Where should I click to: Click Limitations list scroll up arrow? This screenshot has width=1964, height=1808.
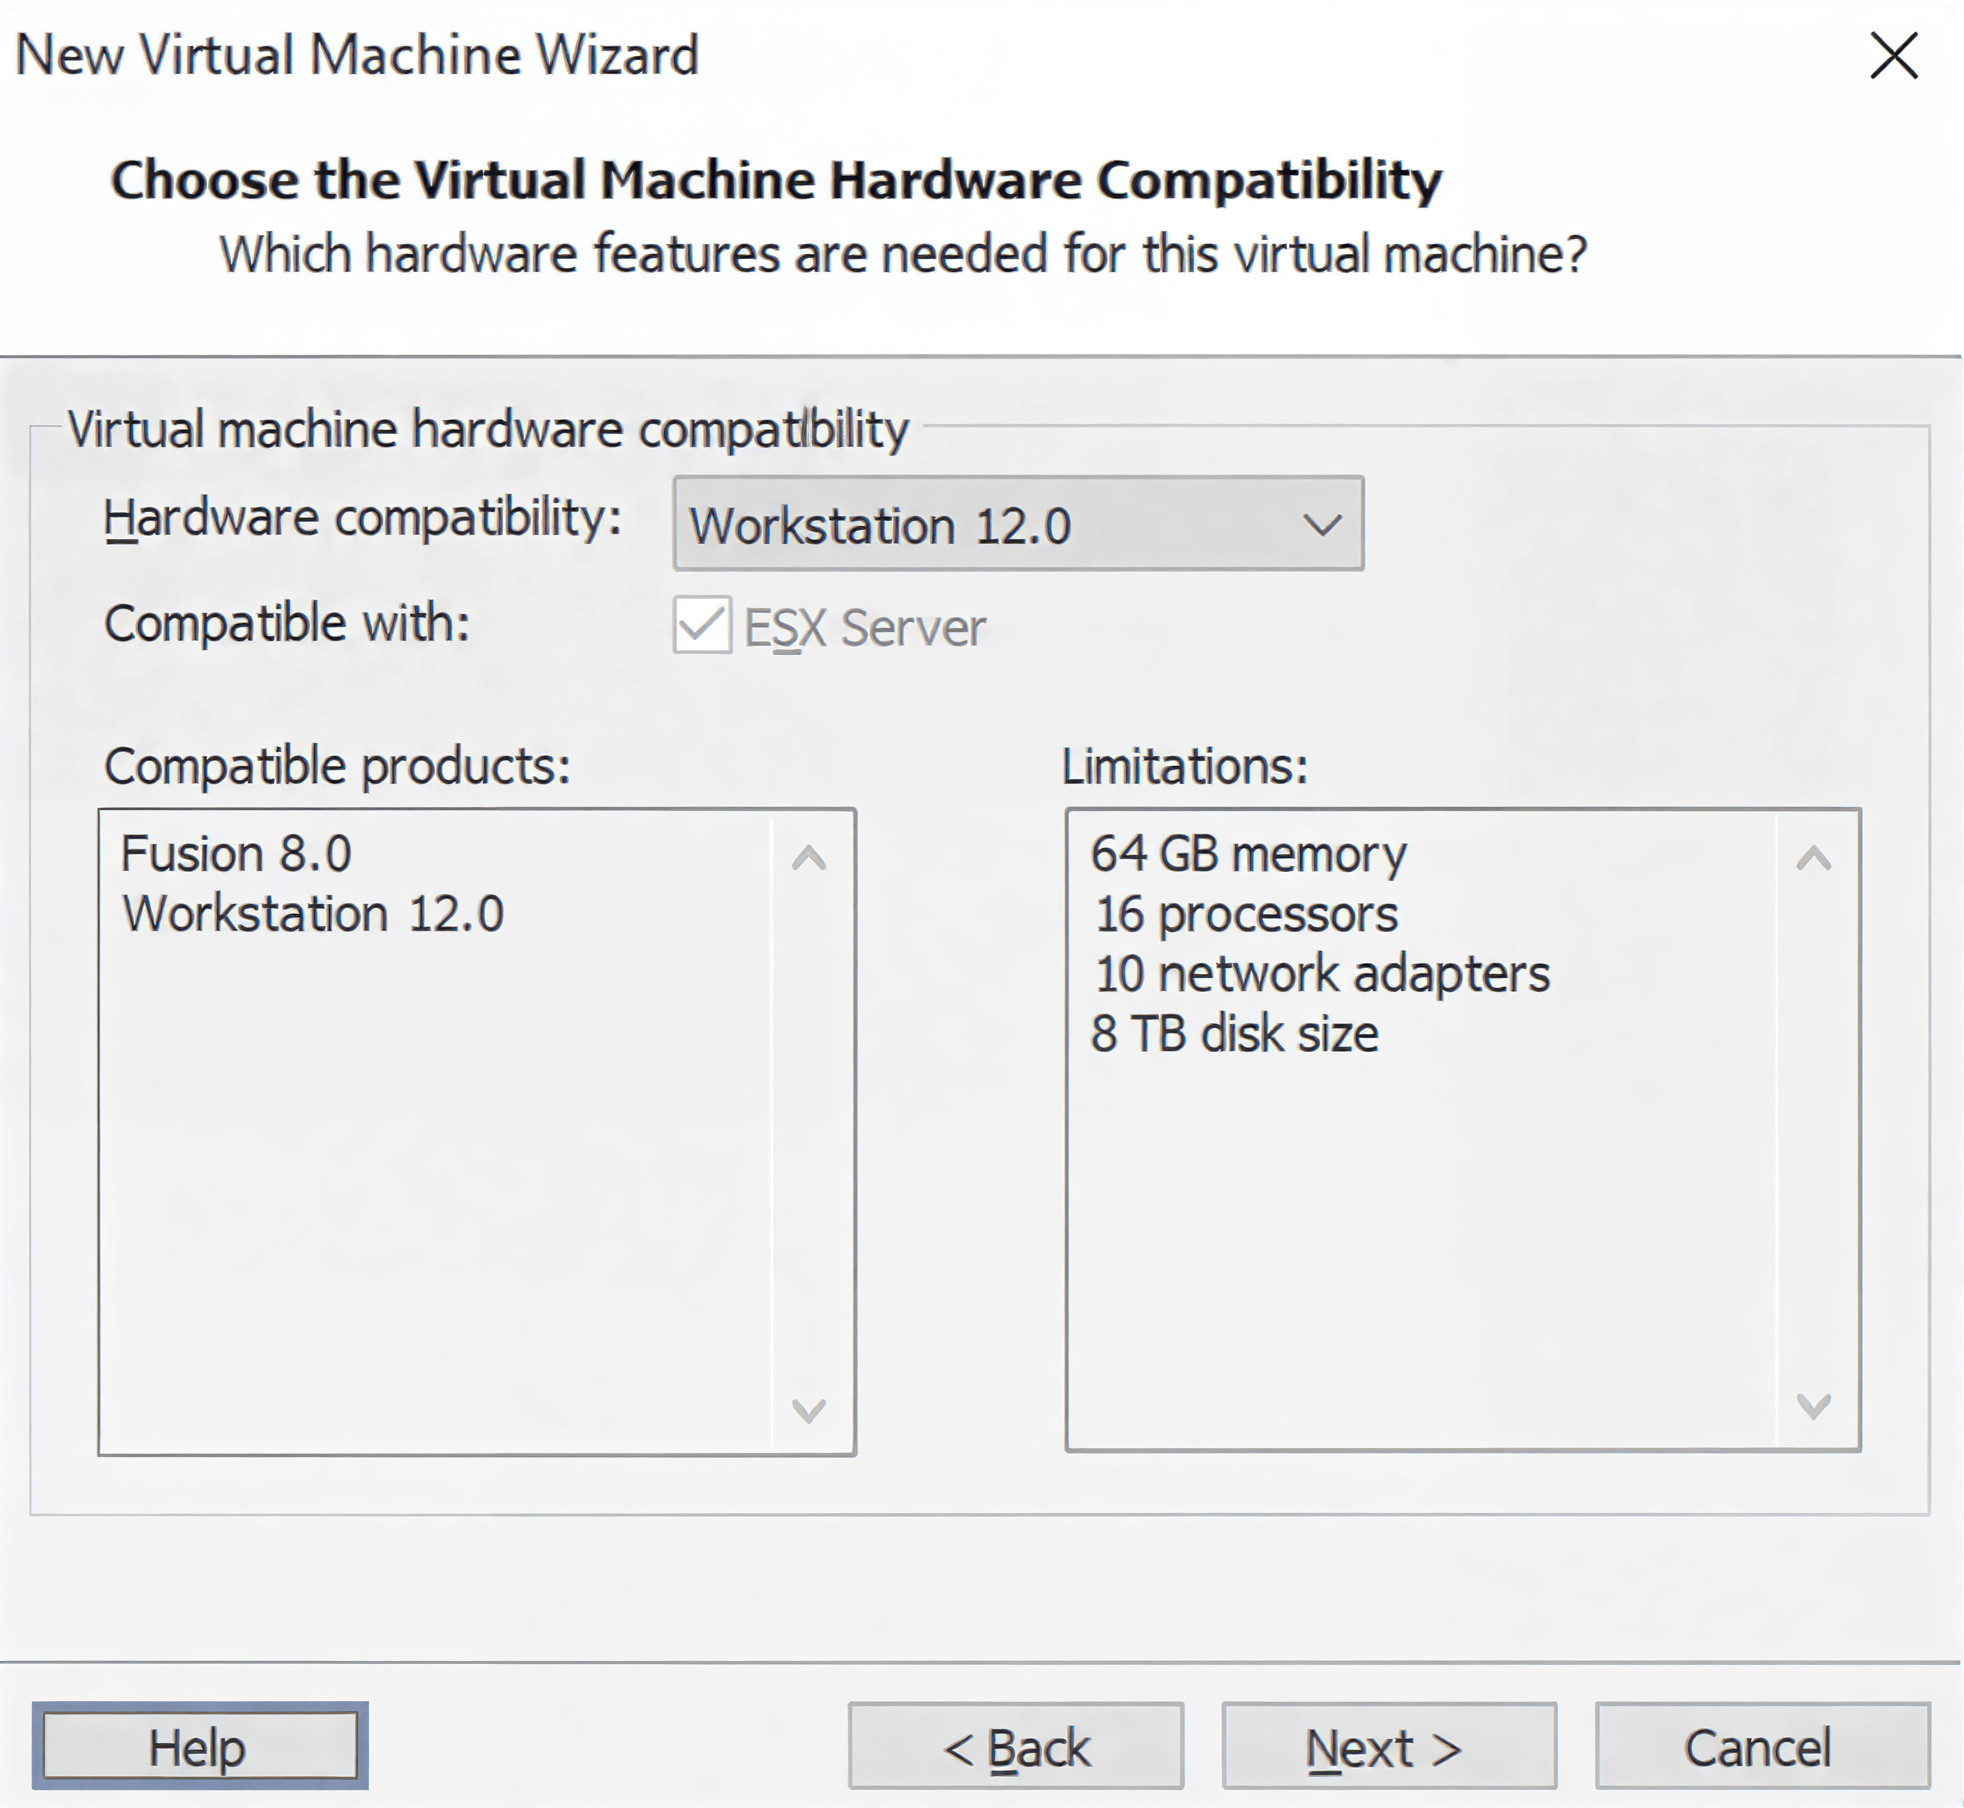tap(1814, 858)
